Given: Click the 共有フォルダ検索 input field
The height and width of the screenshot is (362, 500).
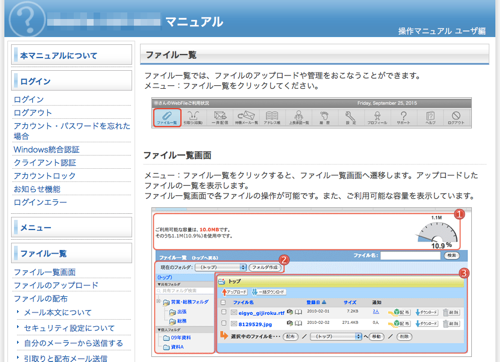Looking at the screenshot, I should pyautogui.click(x=185, y=291).
